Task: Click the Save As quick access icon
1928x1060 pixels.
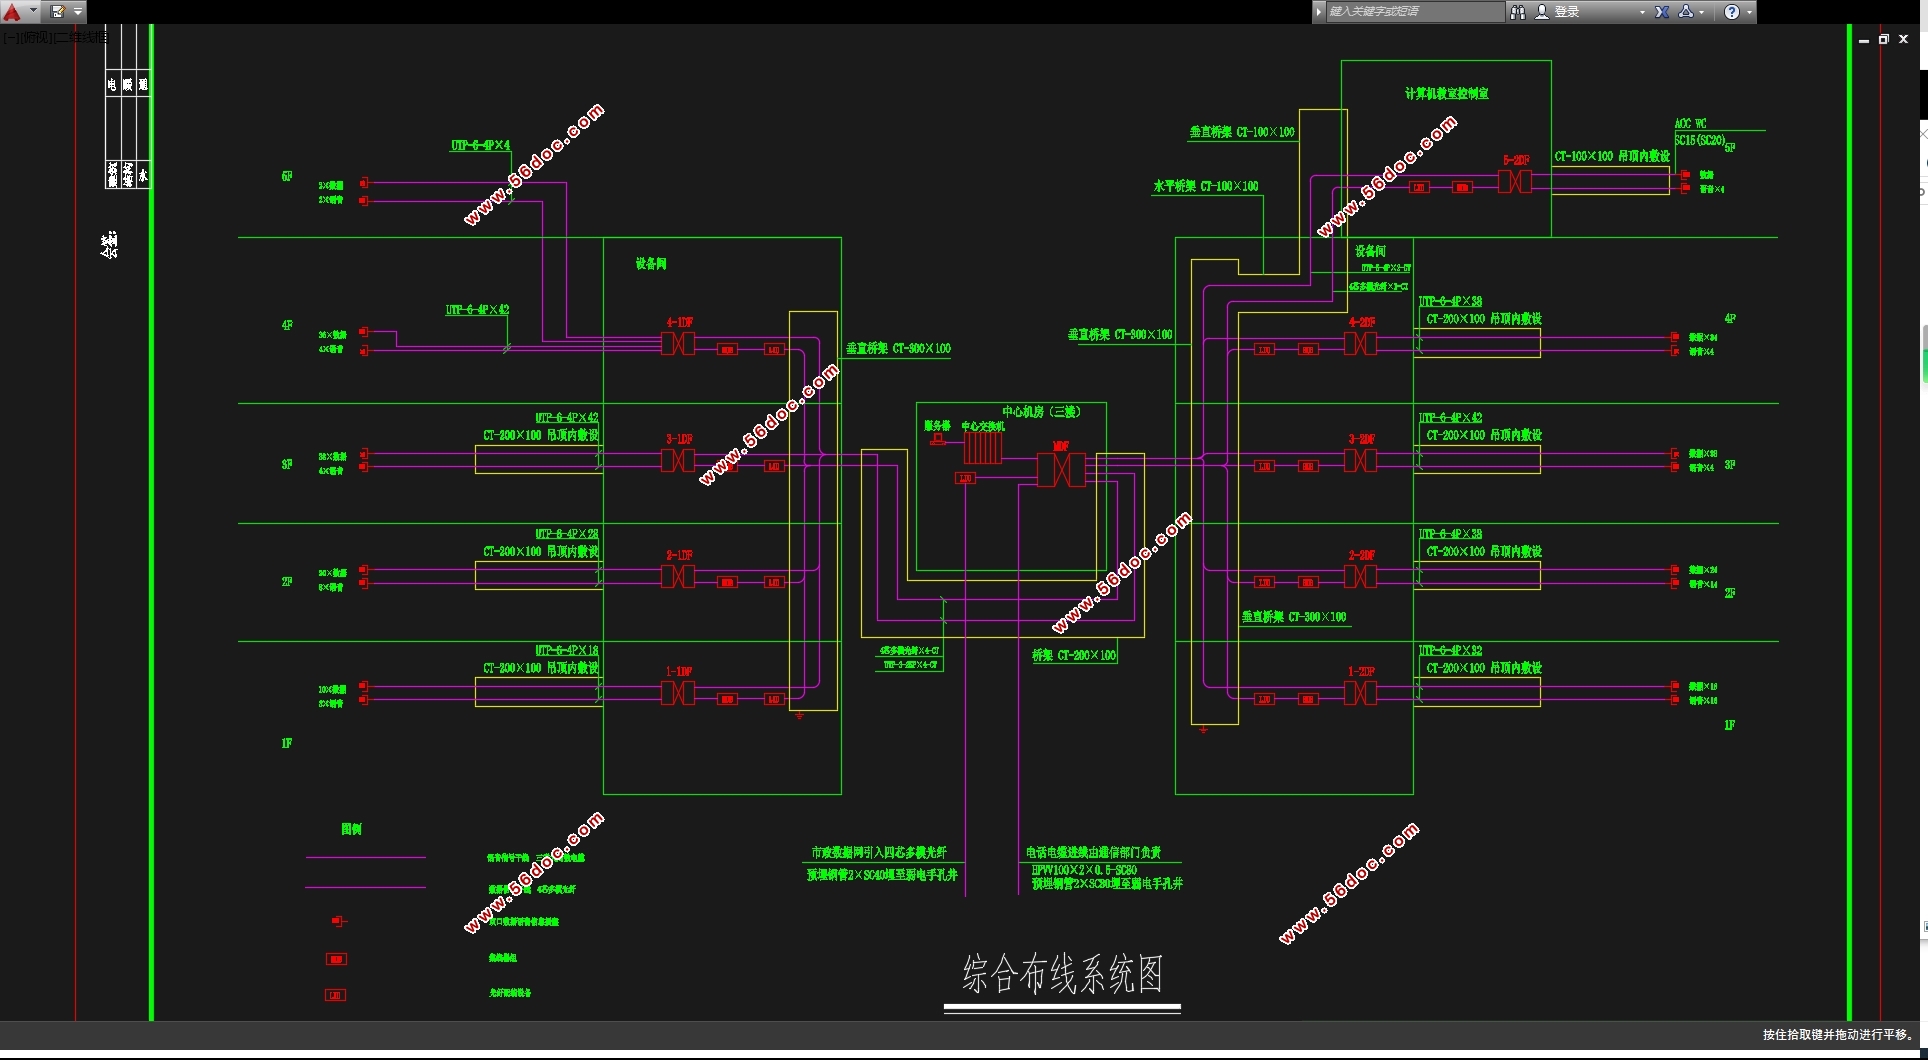Action: [57, 12]
